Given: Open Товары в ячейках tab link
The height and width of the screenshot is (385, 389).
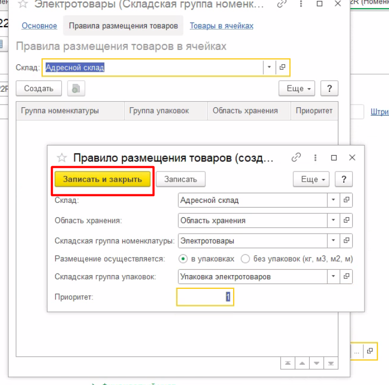Looking at the screenshot, I should (x=222, y=26).
